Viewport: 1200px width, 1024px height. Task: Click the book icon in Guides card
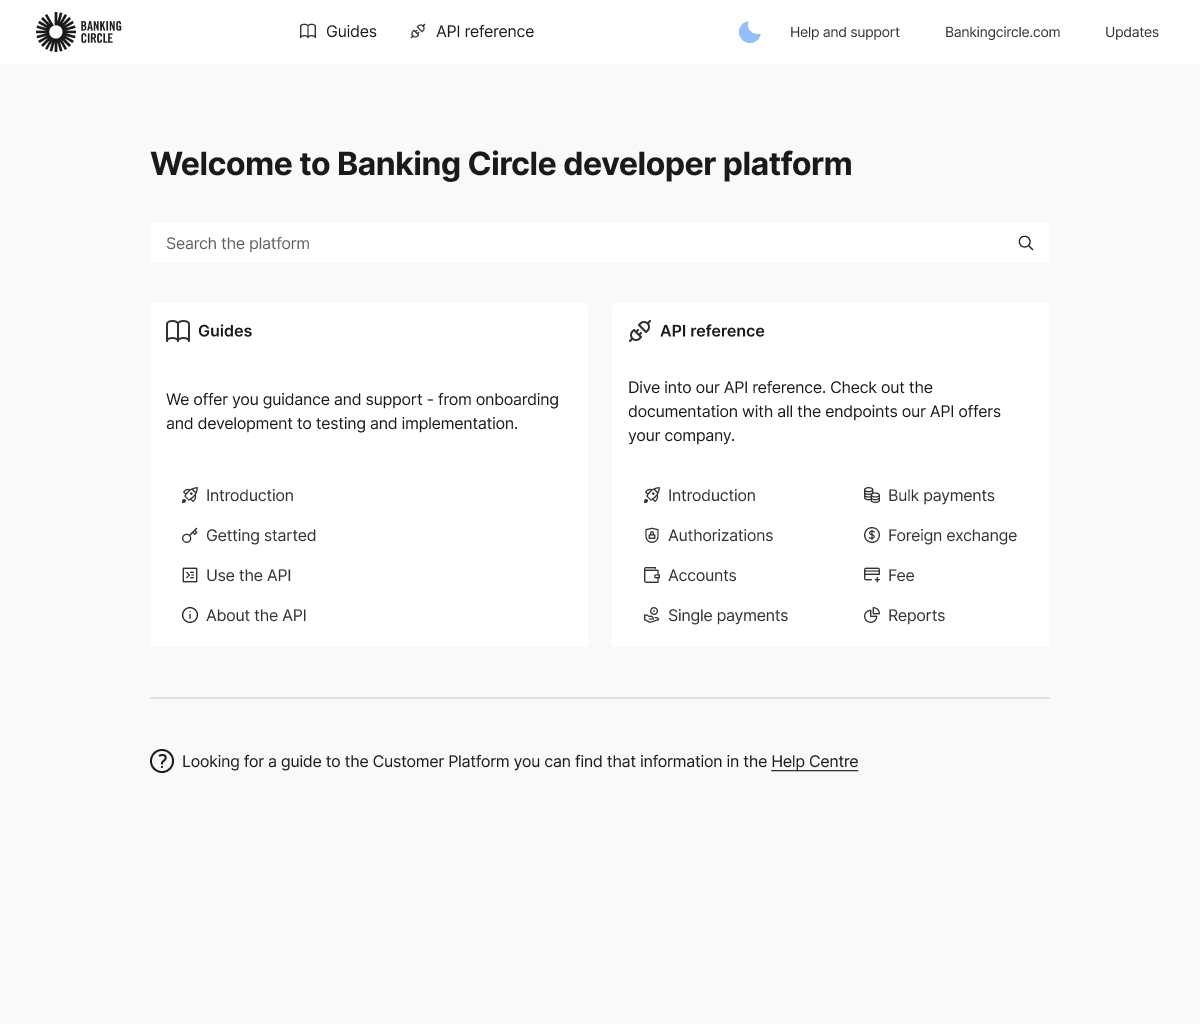[178, 331]
